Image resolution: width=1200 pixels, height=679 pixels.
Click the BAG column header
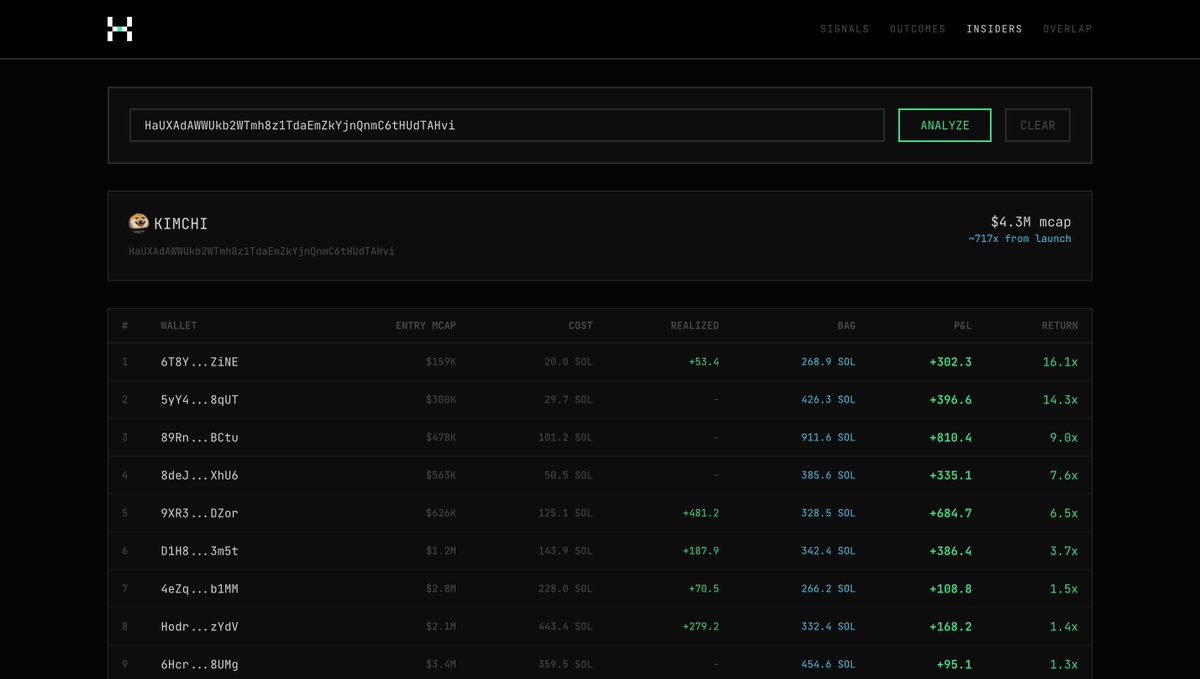point(846,326)
